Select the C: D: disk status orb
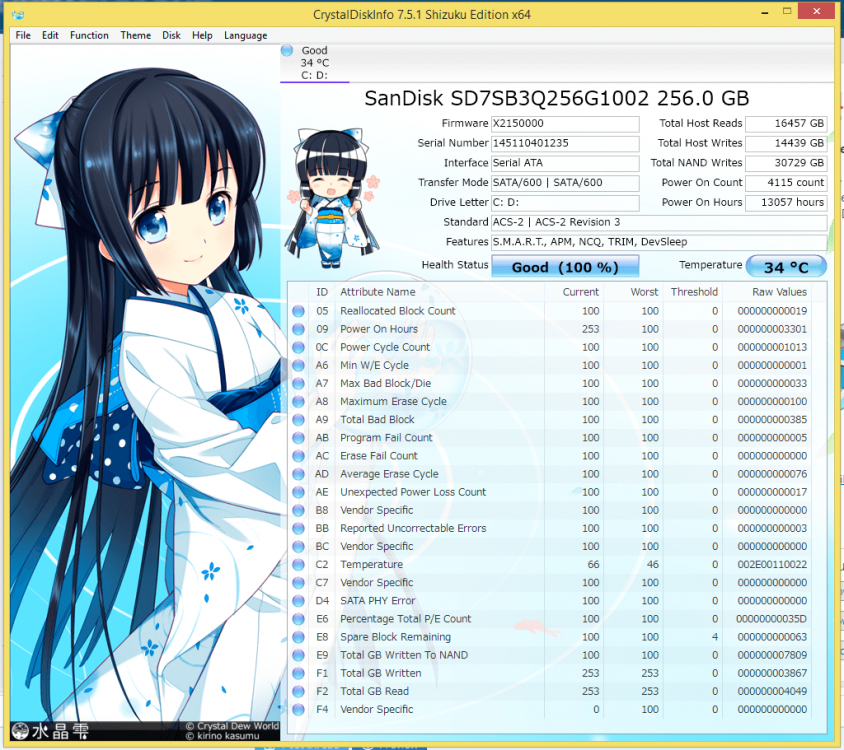 click(287, 50)
